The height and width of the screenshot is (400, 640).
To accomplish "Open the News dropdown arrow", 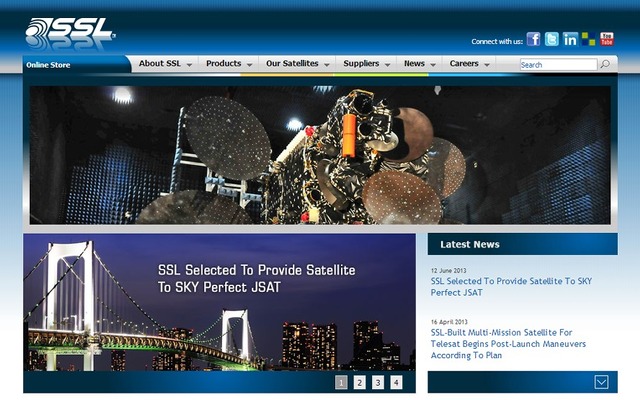I will (433, 65).
